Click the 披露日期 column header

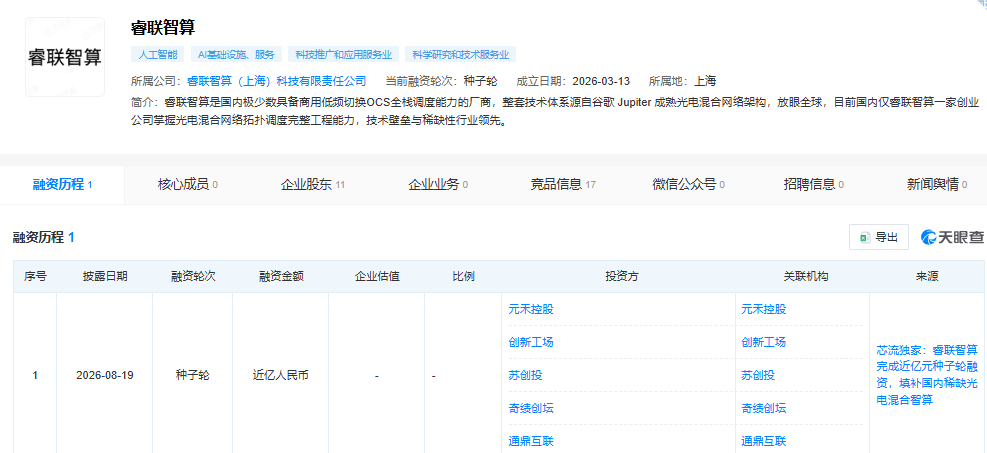coord(104,276)
